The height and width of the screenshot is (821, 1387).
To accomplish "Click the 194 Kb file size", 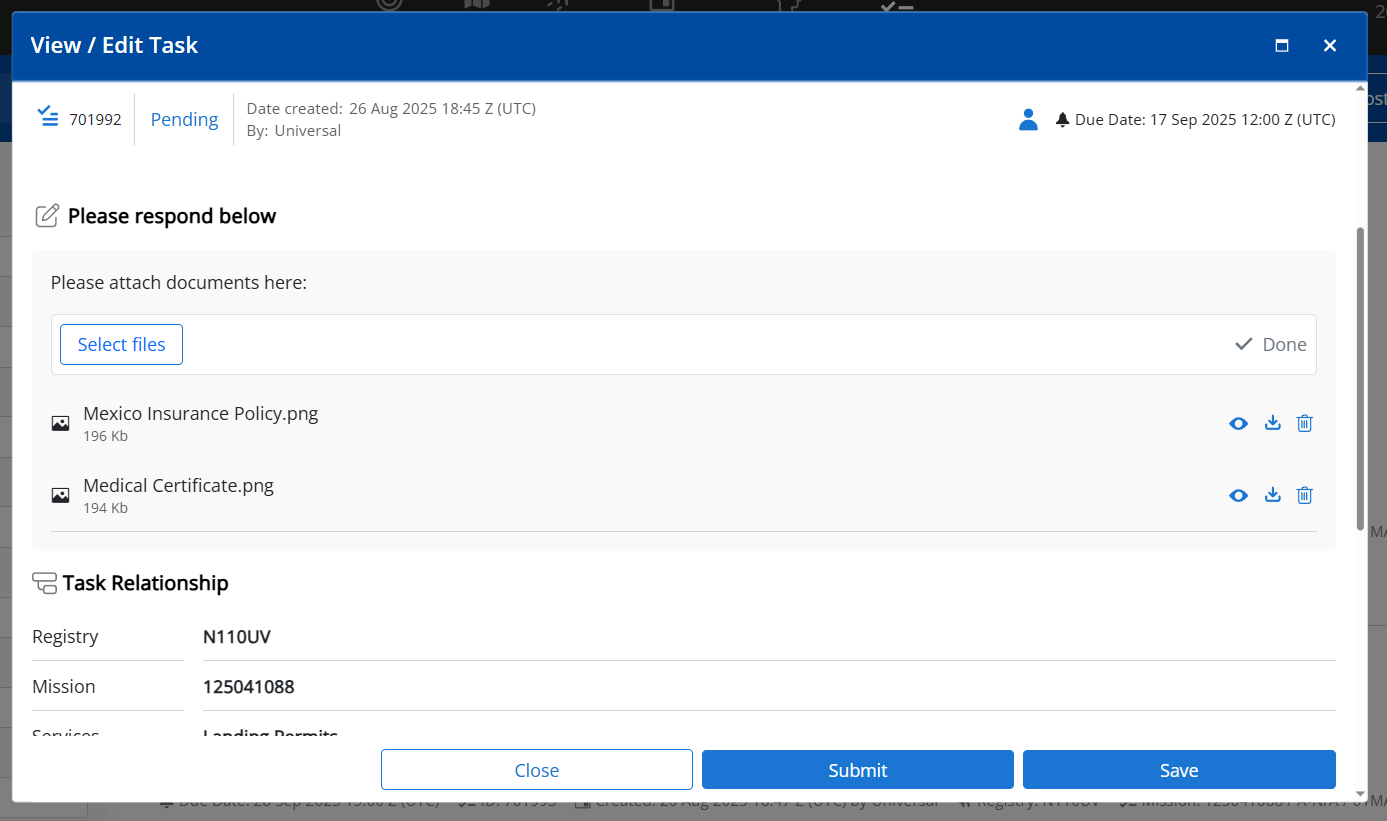I will pos(105,508).
